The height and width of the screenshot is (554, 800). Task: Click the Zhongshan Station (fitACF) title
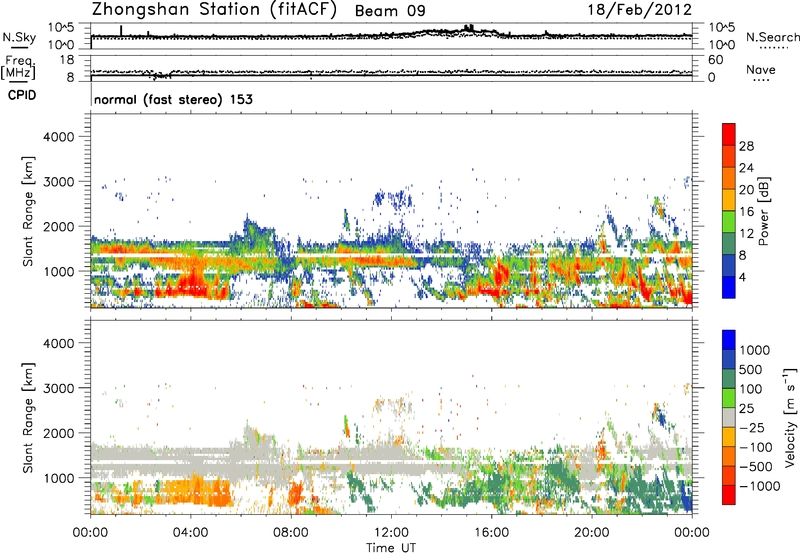(x=214, y=10)
